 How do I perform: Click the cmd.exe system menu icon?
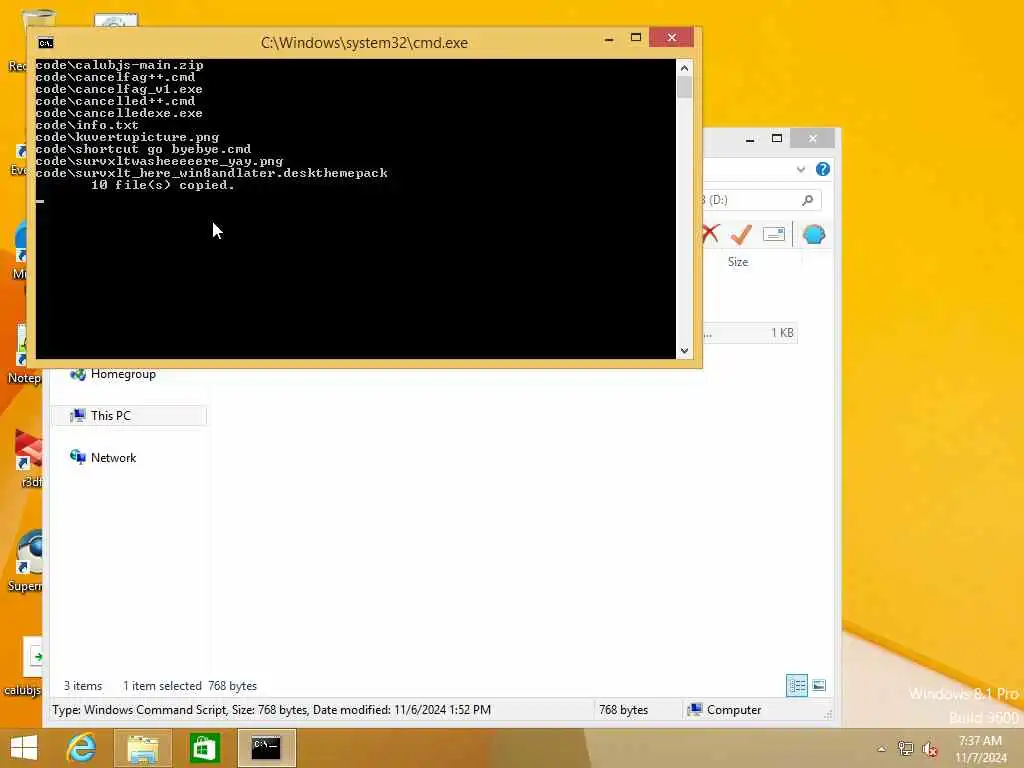click(46, 43)
